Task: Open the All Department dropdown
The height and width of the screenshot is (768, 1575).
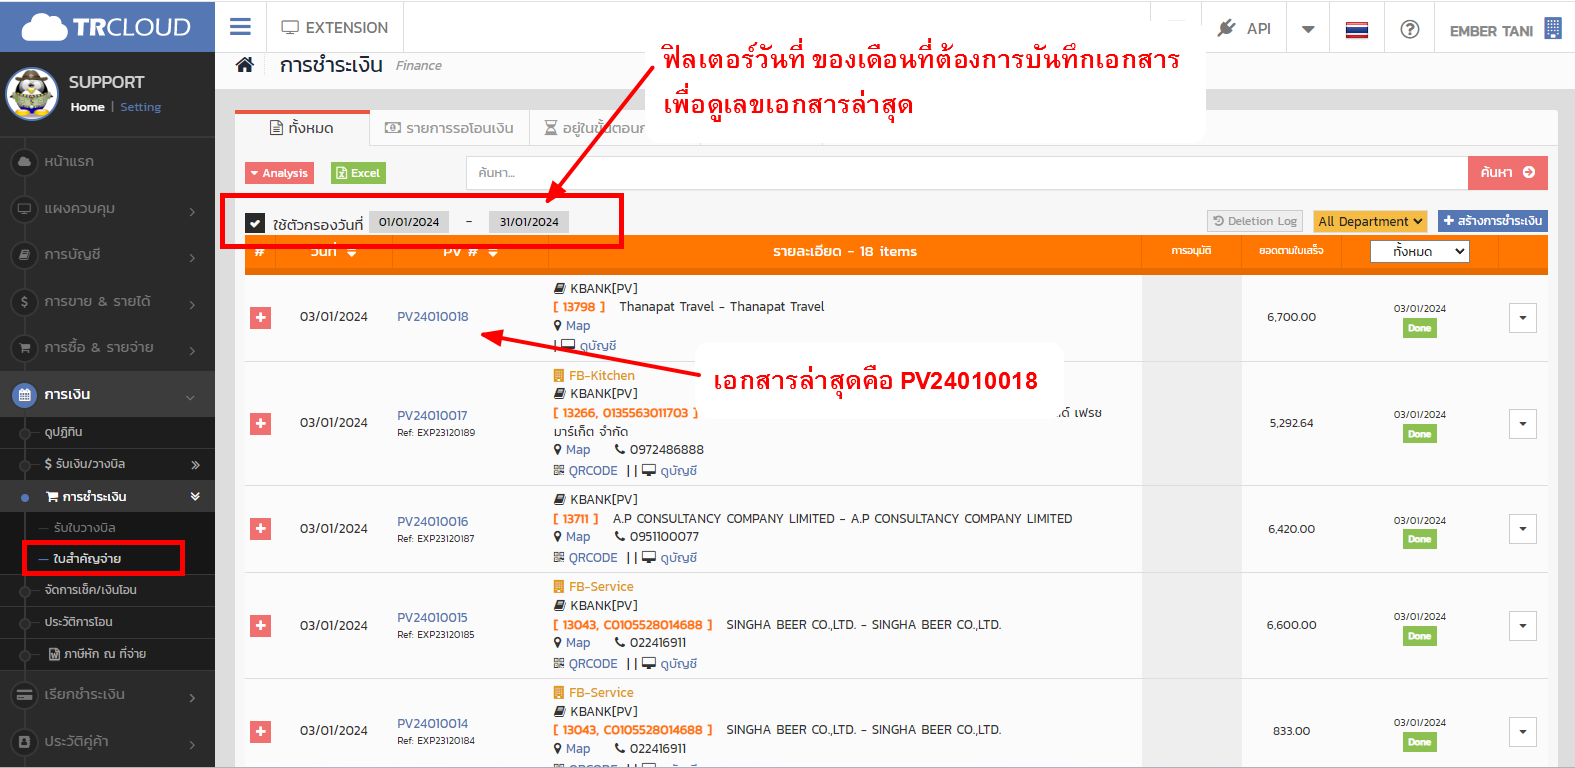Action: pos(1370,221)
